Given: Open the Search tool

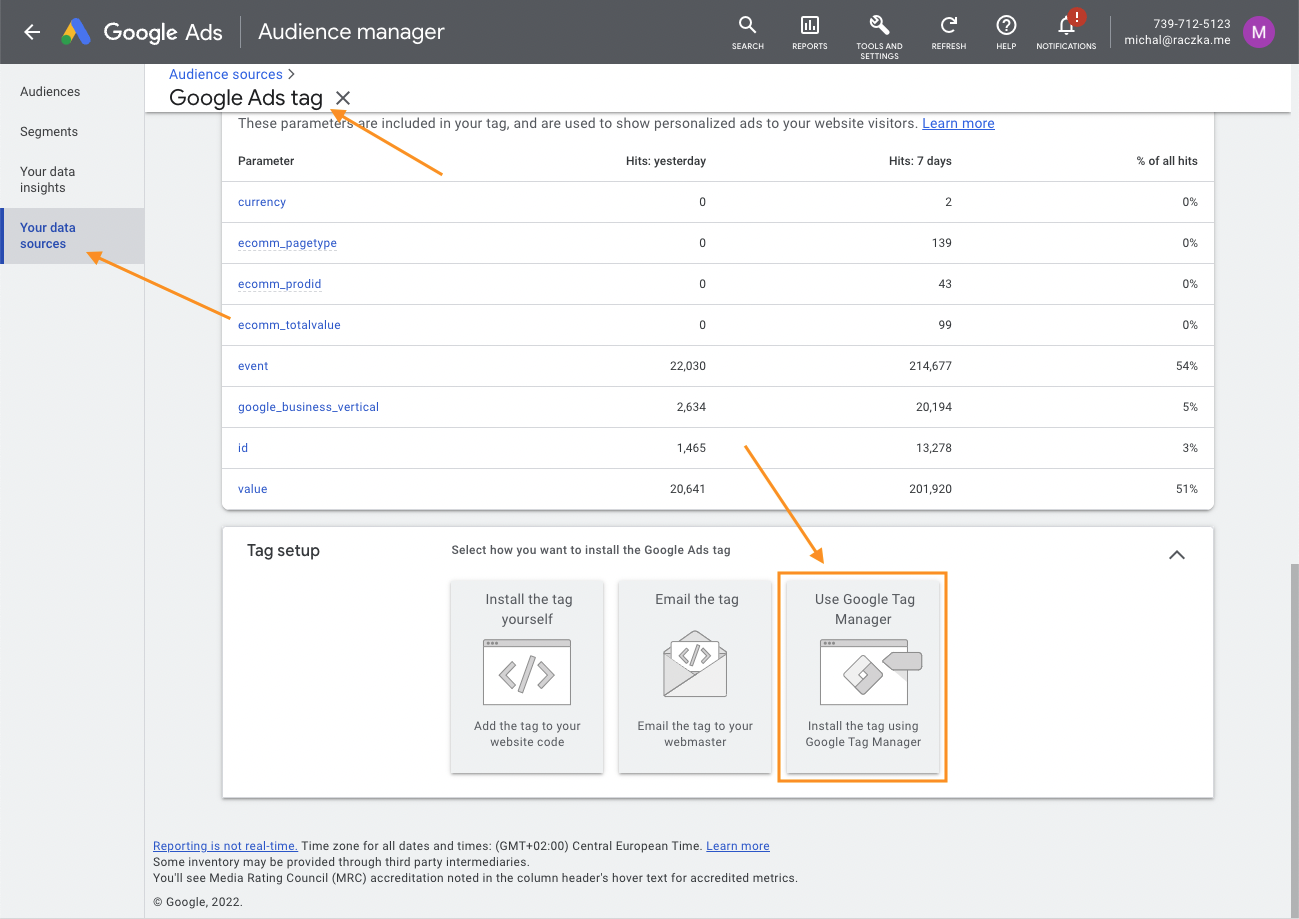Looking at the screenshot, I should pyautogui.click(x=747, y=32).
